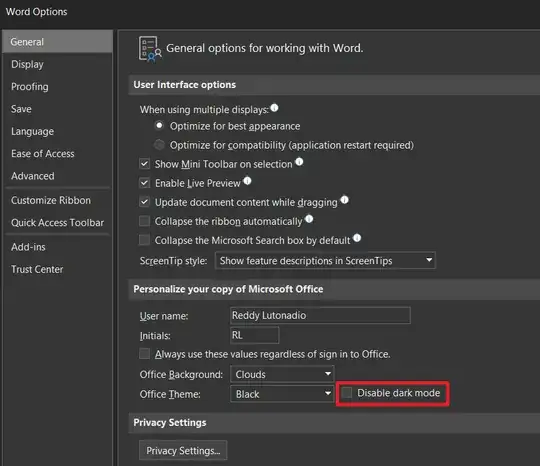
Task: Uncheck Show Mini Toolbar on selection
Action: pos(144,164)
